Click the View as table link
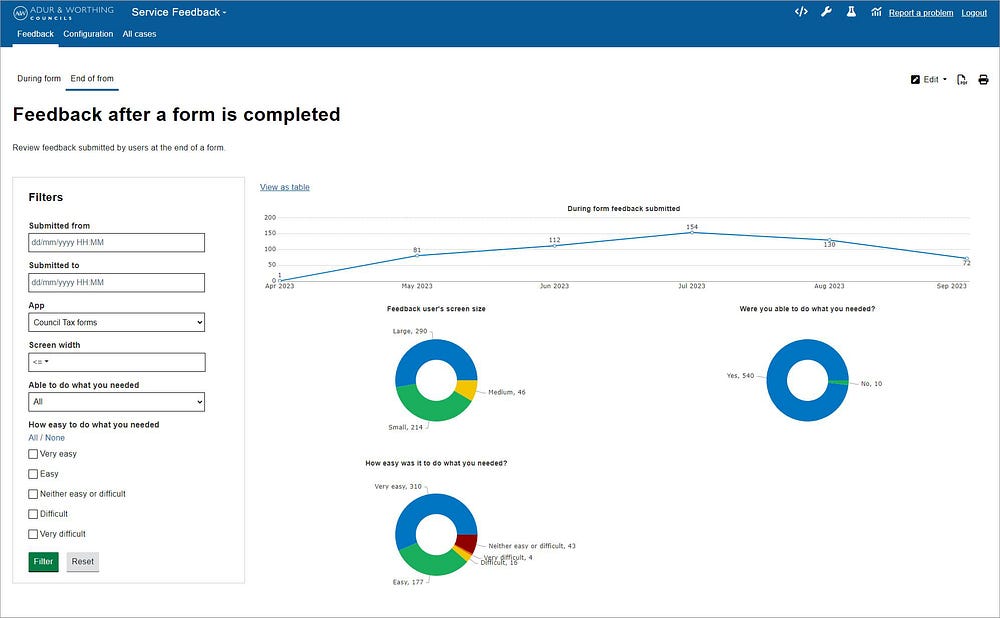This screenshot has width=1000, height=618. tap(284, 187)
